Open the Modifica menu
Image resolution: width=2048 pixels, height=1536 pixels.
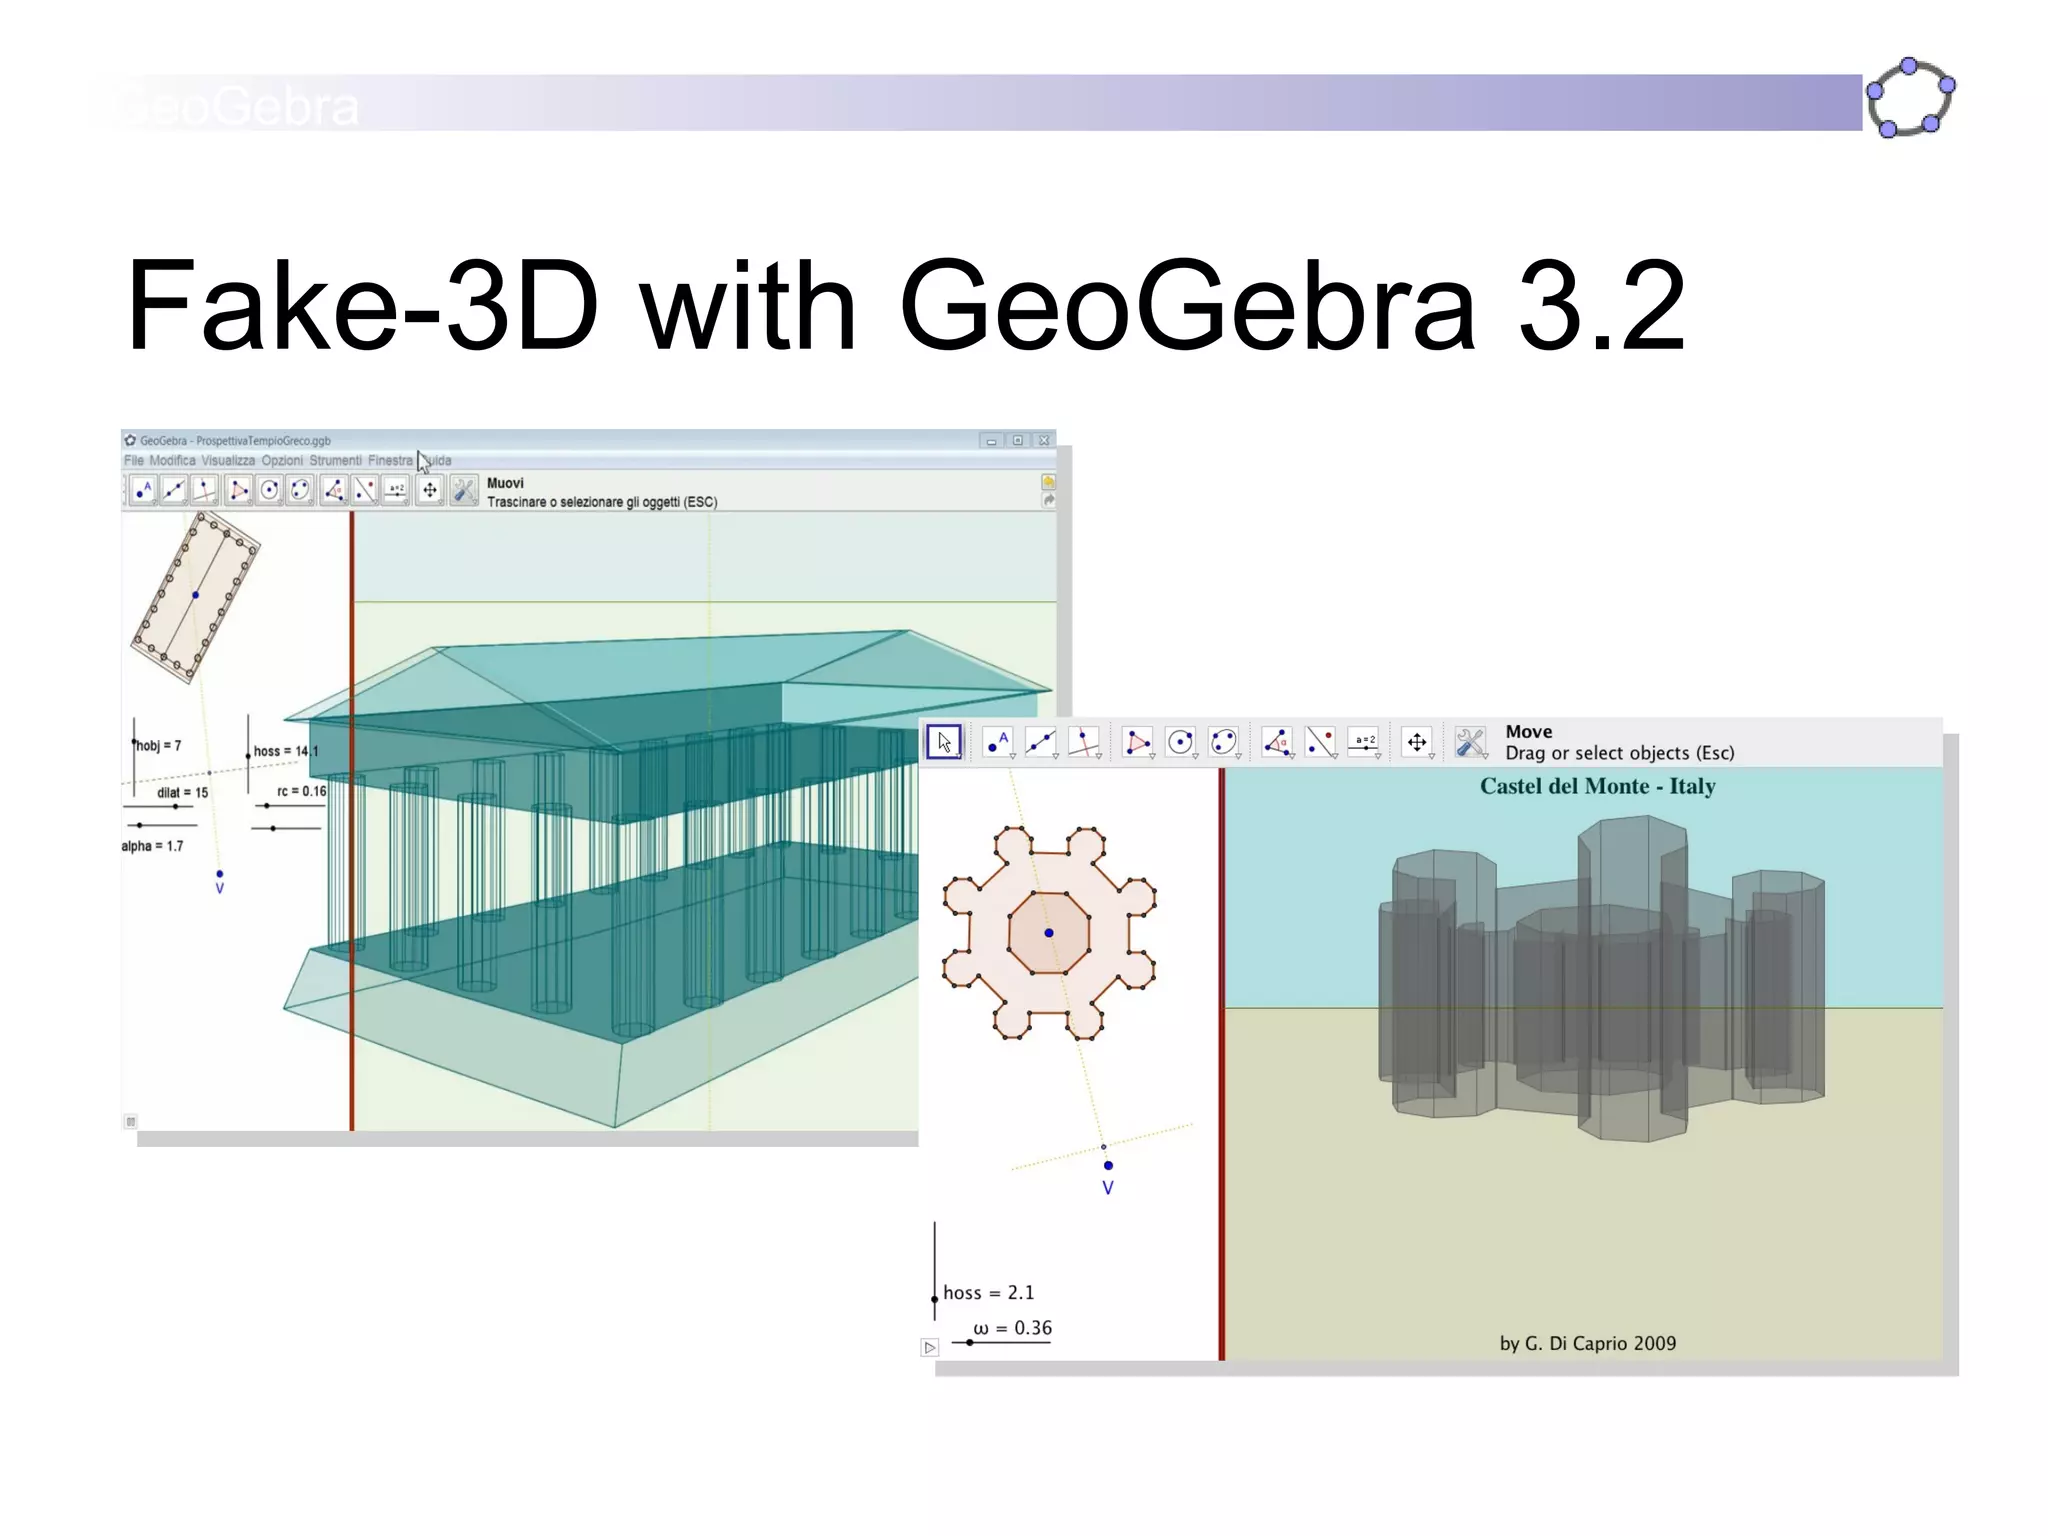(172, 460)
